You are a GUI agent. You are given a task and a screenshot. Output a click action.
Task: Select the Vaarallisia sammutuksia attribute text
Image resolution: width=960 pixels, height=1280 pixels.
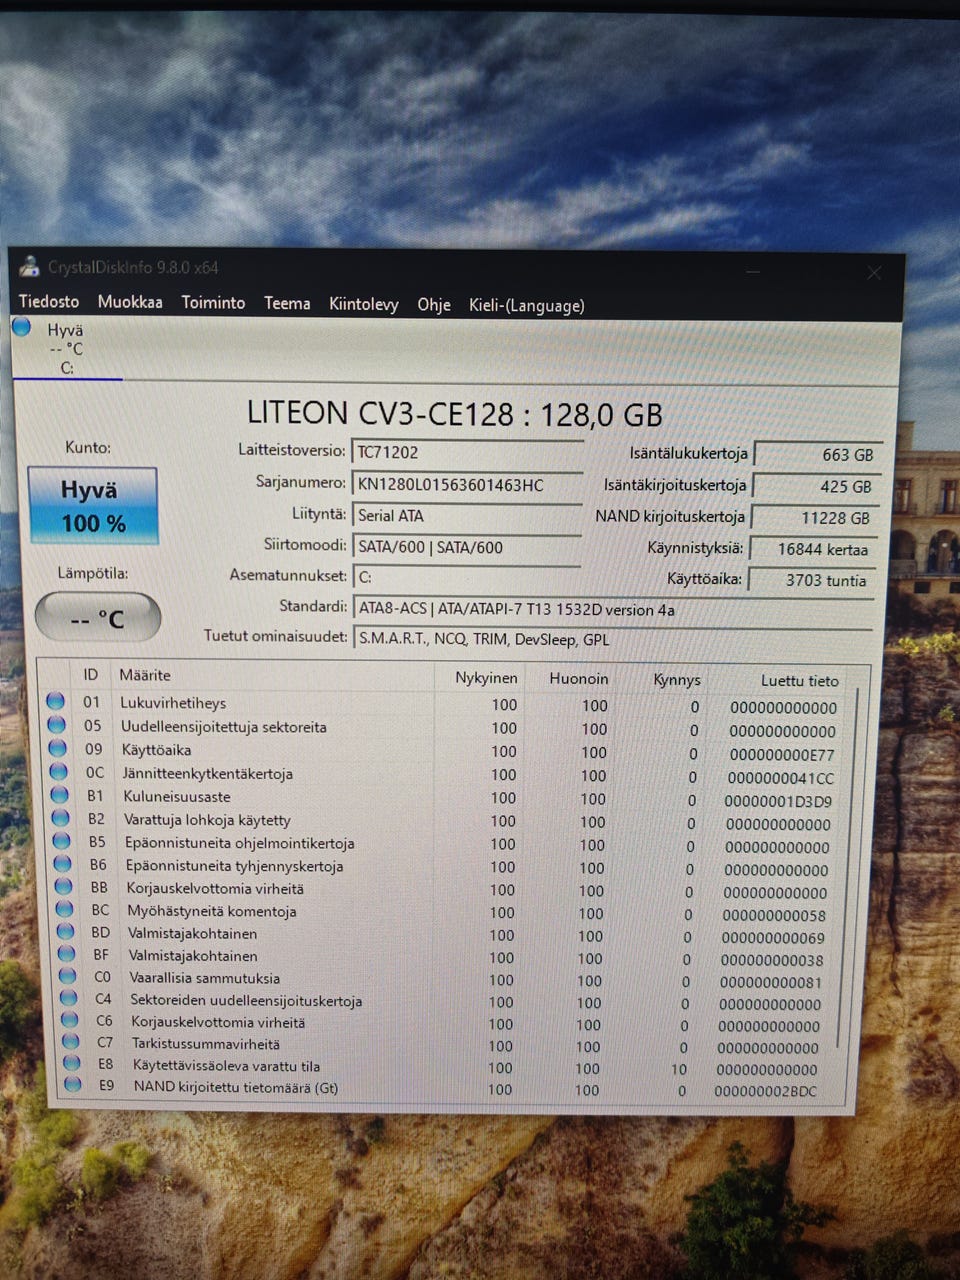pos(205,978)
